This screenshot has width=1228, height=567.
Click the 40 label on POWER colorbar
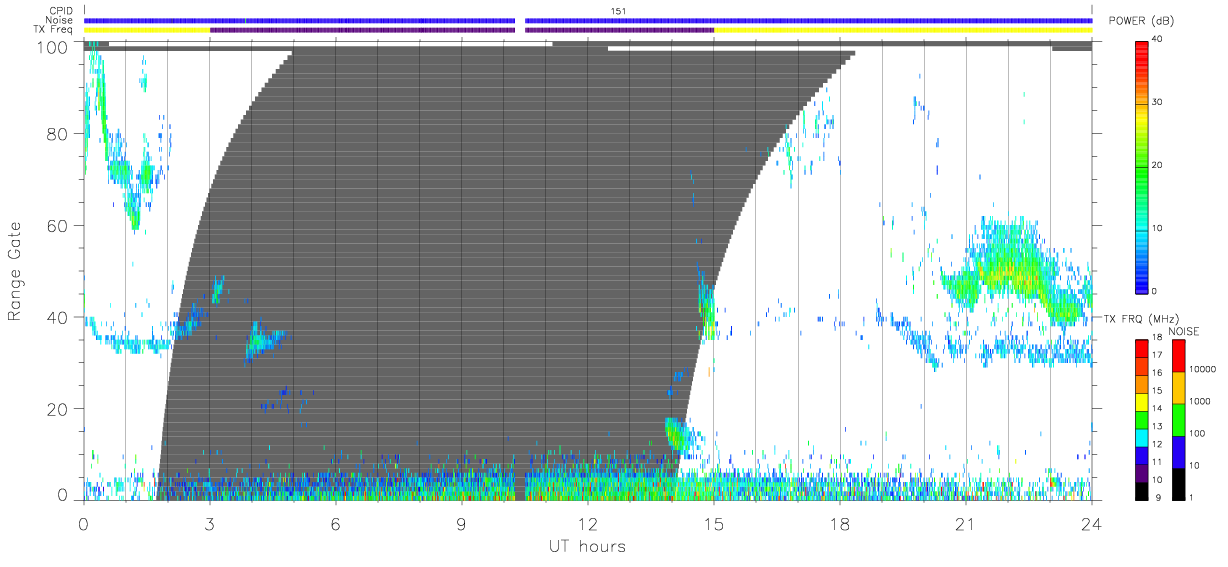(1158, 38)
